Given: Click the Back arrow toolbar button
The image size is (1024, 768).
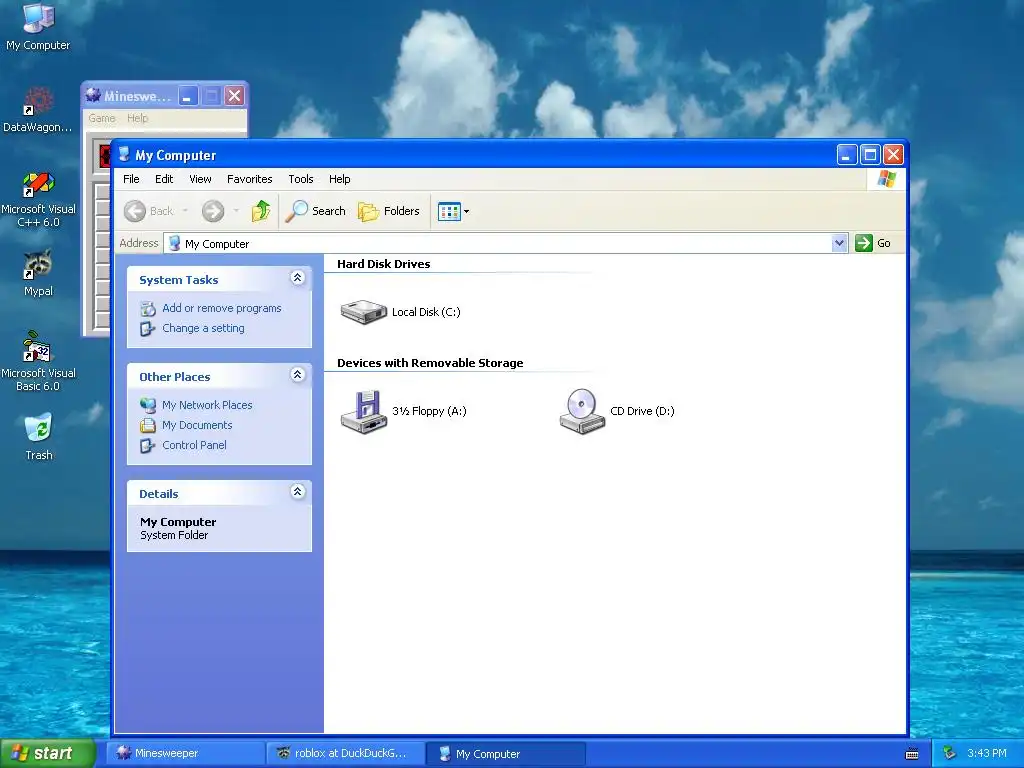Looking at the screenshot, I should tap(149, 211).
